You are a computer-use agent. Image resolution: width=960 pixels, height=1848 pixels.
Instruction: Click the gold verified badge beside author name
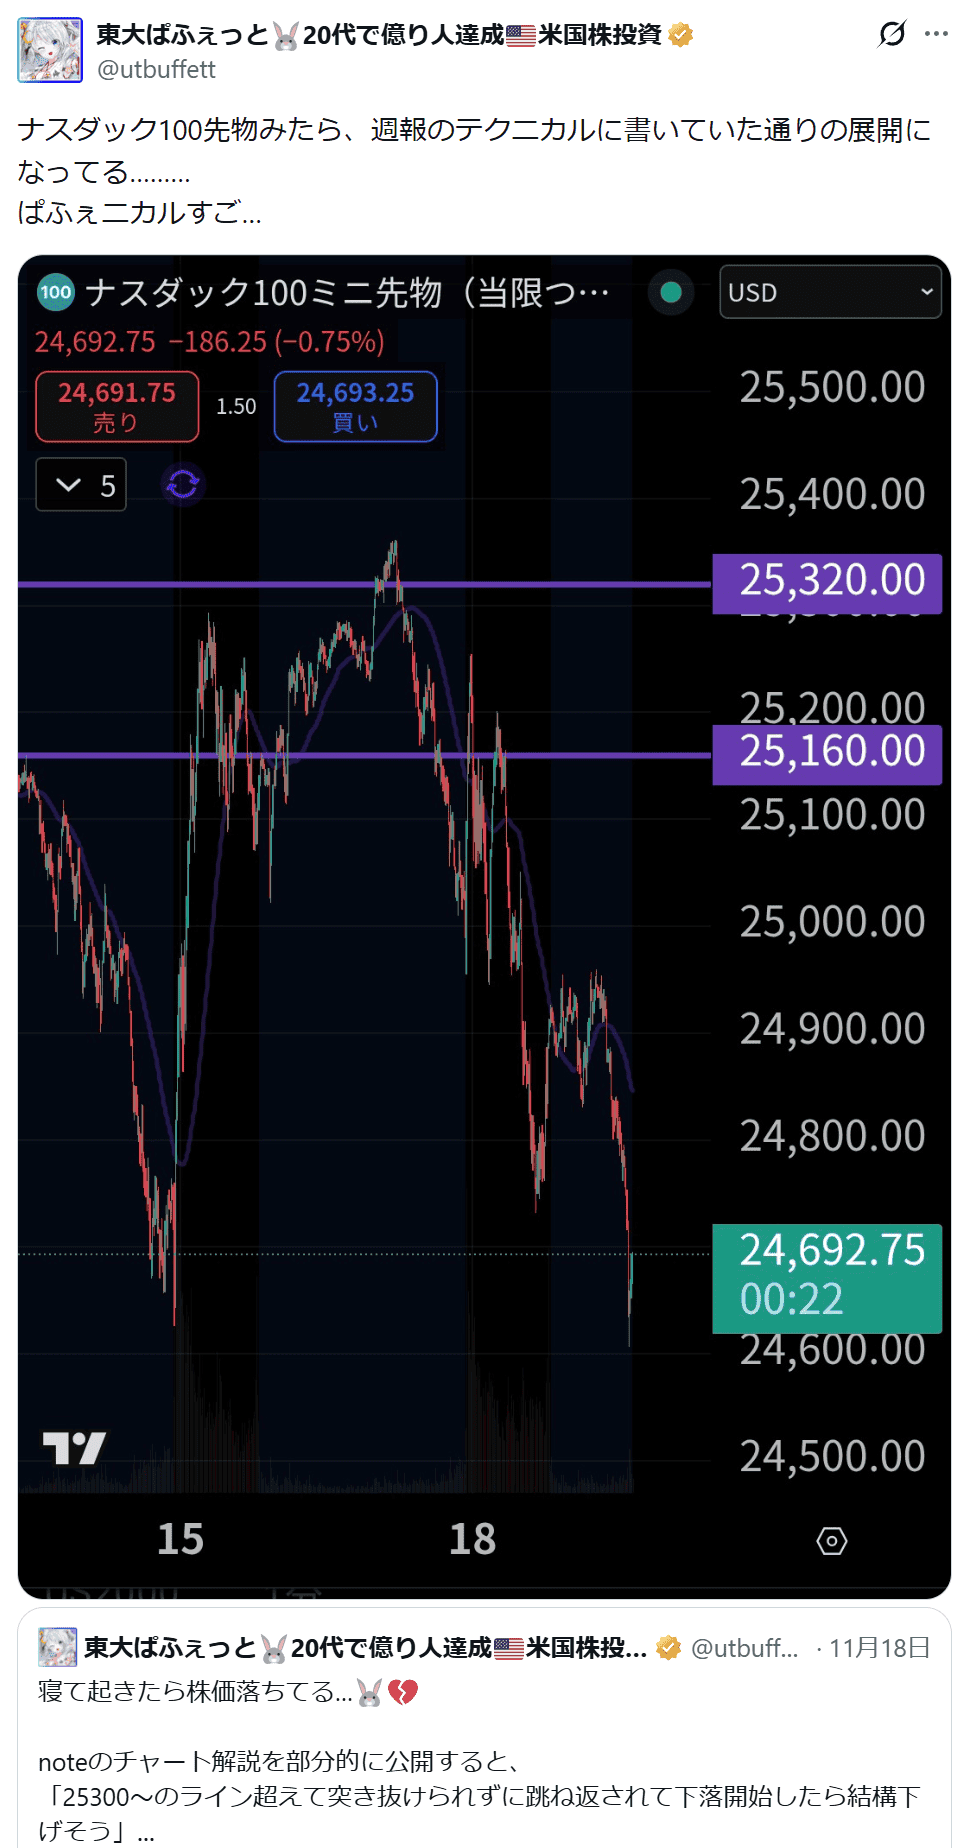click(681, 35)
